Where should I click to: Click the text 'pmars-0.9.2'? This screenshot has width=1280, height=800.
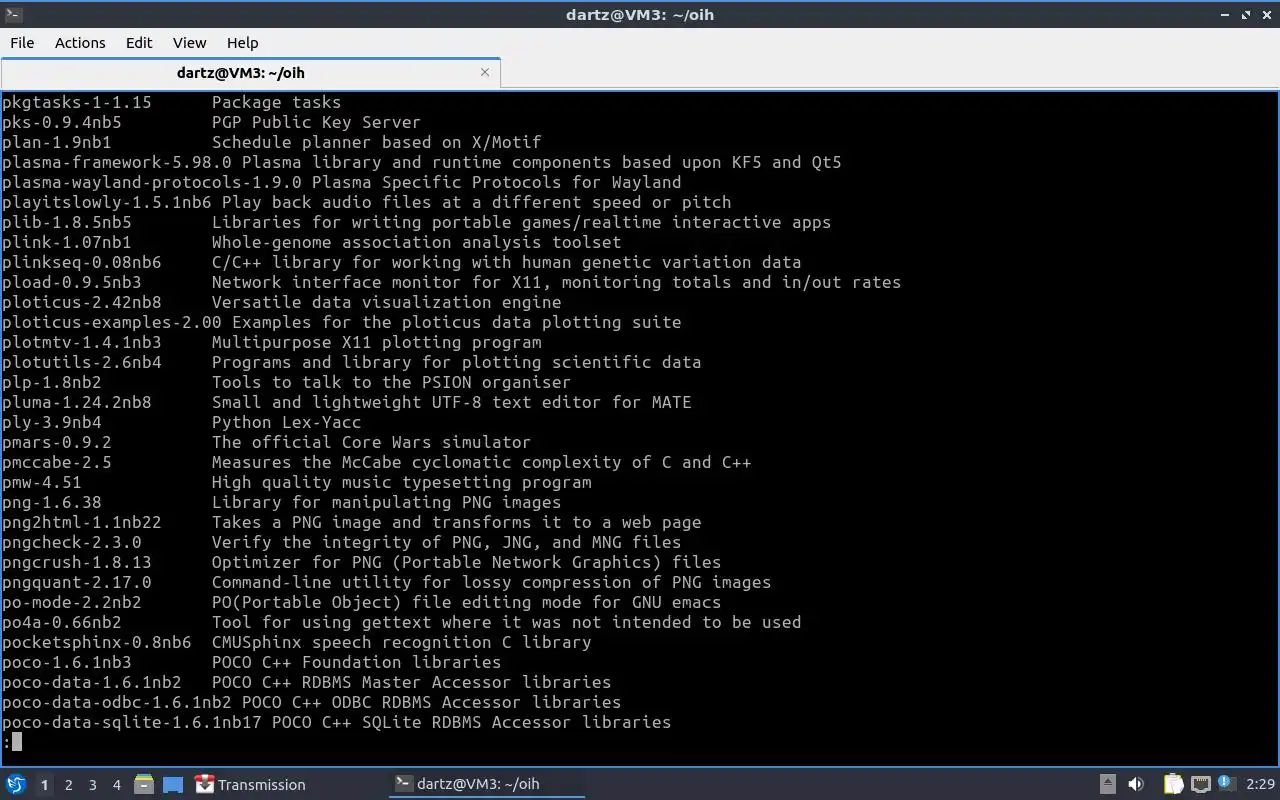[57, 442]
